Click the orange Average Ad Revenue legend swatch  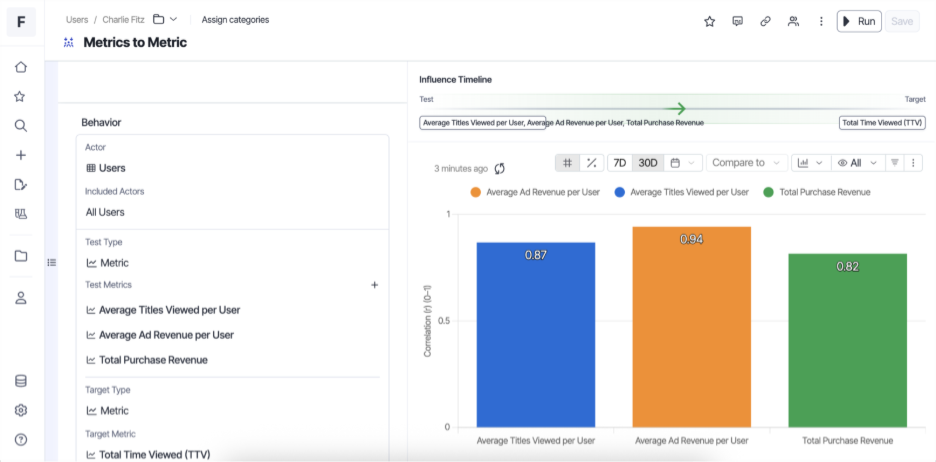point(476,192)
